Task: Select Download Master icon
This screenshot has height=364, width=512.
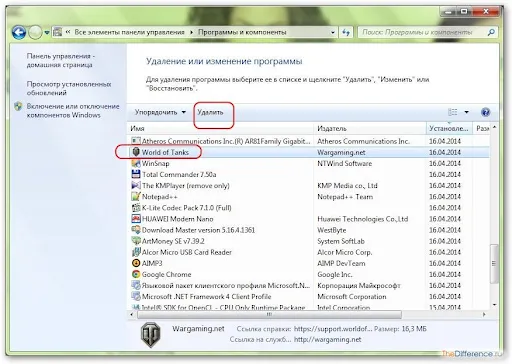Action: 136,230
